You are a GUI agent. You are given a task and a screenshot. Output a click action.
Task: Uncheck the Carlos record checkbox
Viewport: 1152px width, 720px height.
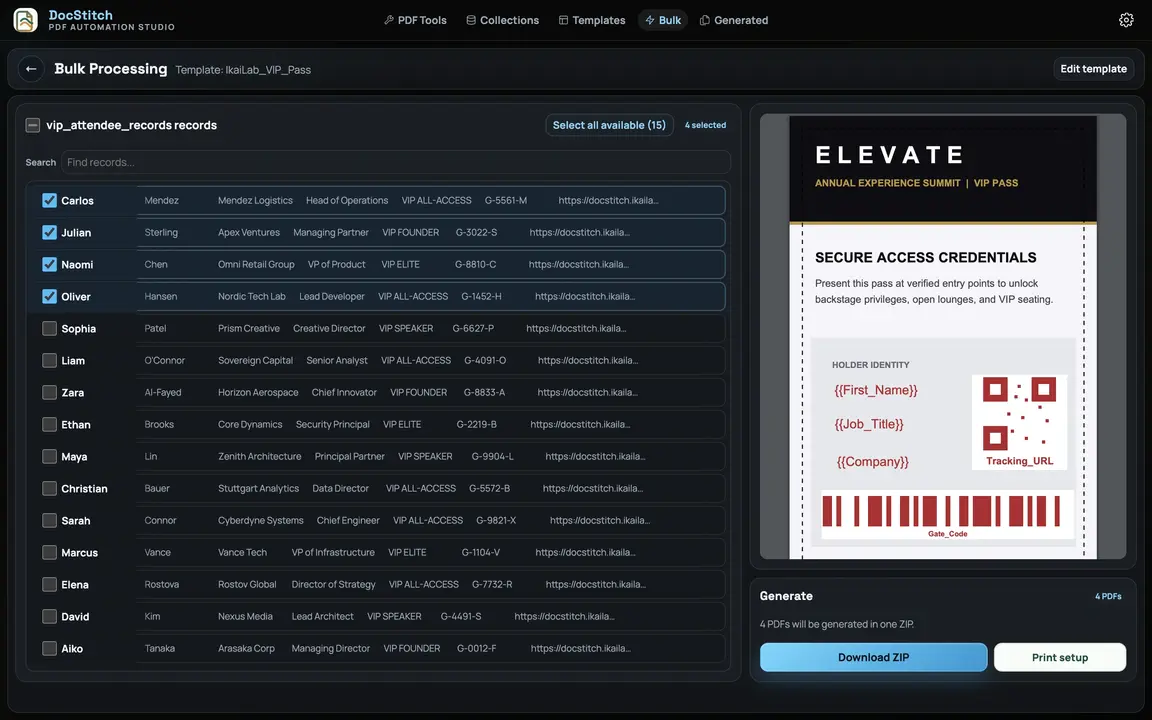click(x=49, y=201)
